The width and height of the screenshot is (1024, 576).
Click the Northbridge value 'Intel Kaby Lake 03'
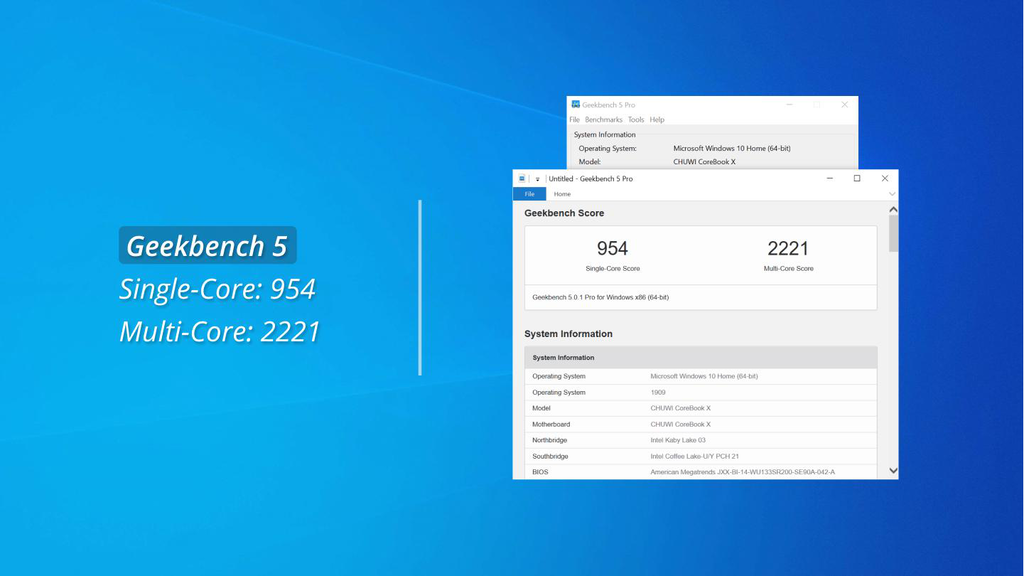[x=678, y=440]
